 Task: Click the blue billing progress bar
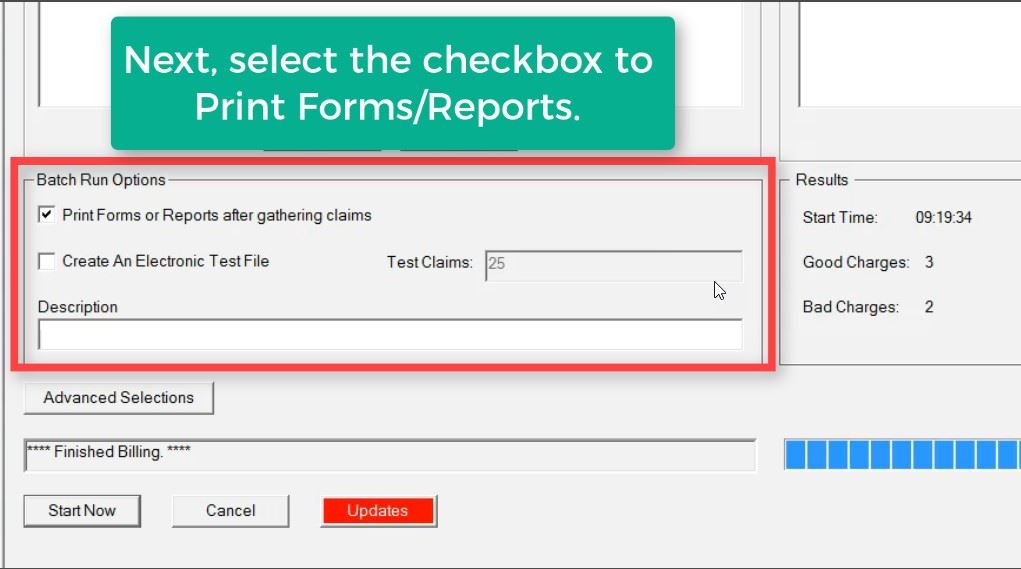click(x=902, y=454)
